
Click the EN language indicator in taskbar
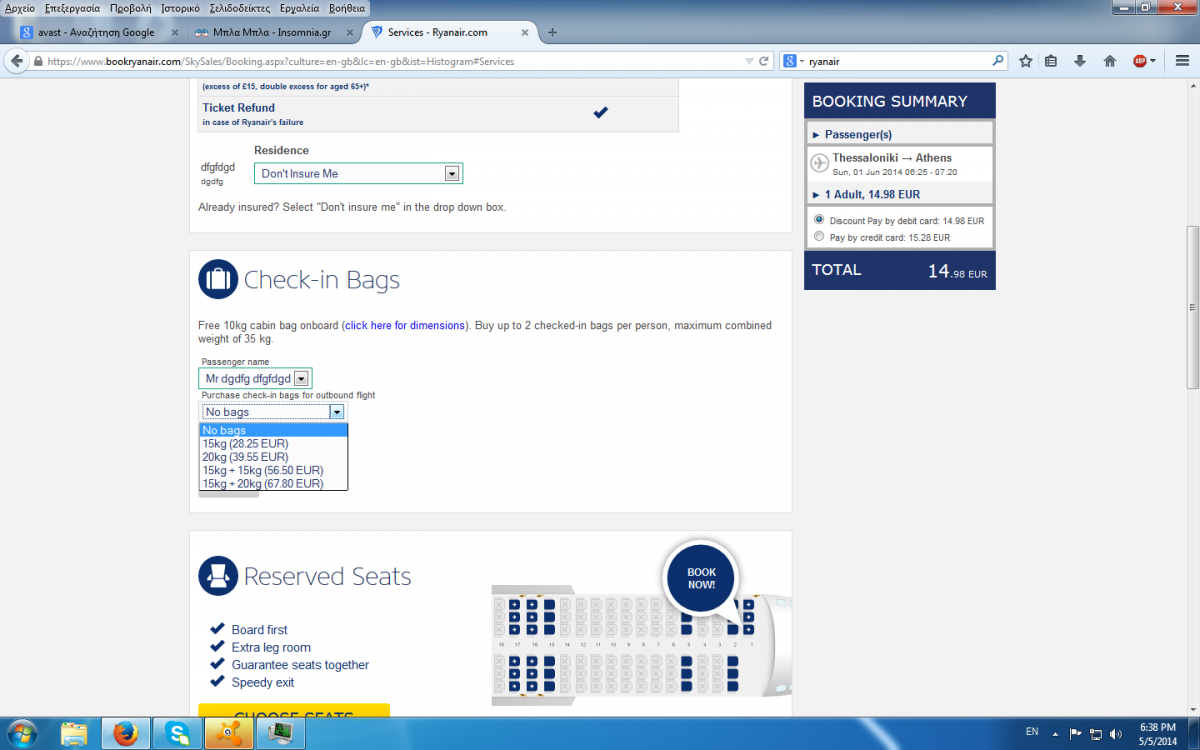1032,734
